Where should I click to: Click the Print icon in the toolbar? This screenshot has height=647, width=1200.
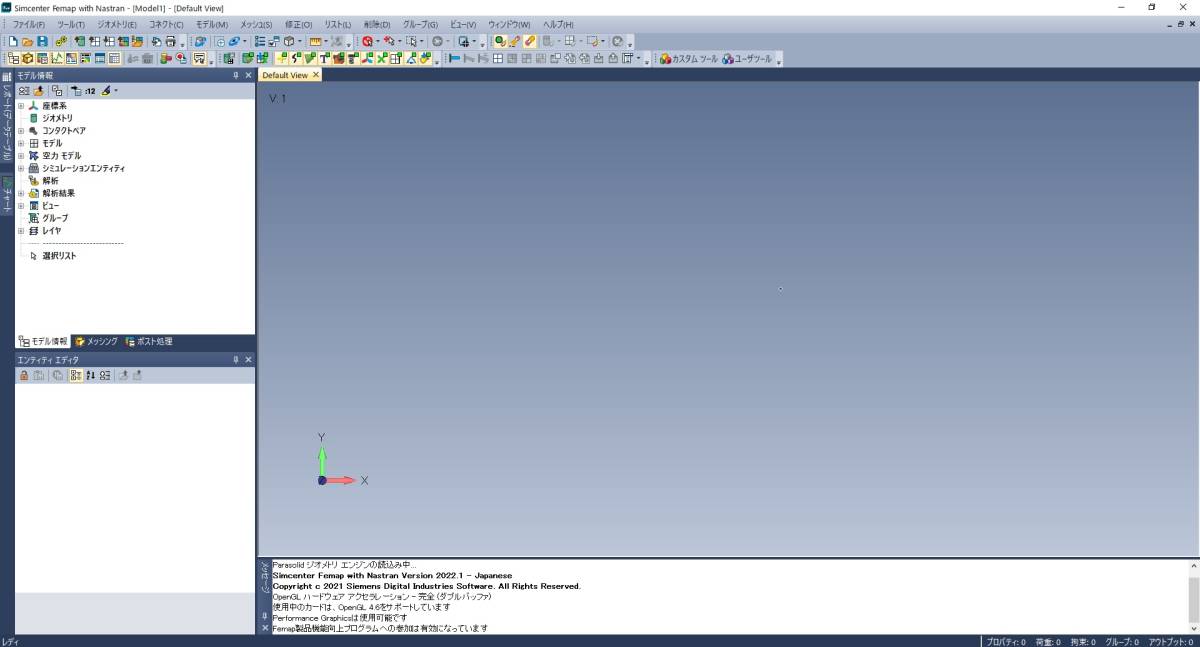pos(171,41)
